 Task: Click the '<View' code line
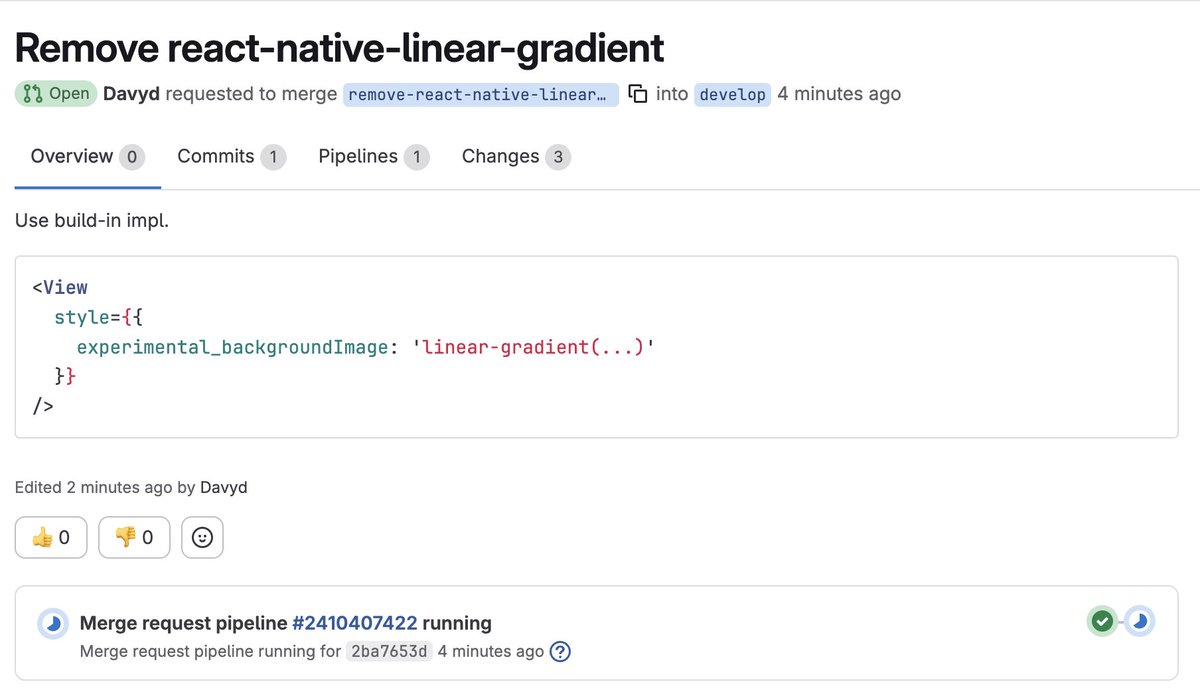click(60, 287)
